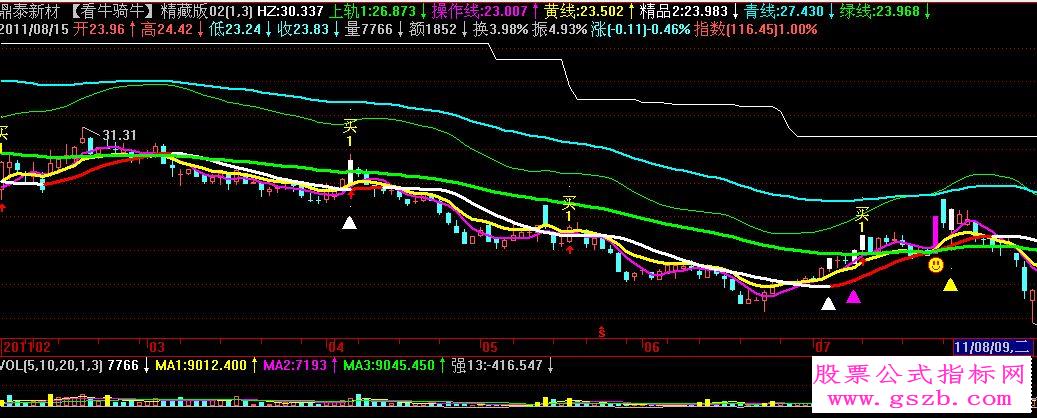The image size is (1037, 418).
Task: Jump to month 03 on the timeline
Action: tap(156, 346)
